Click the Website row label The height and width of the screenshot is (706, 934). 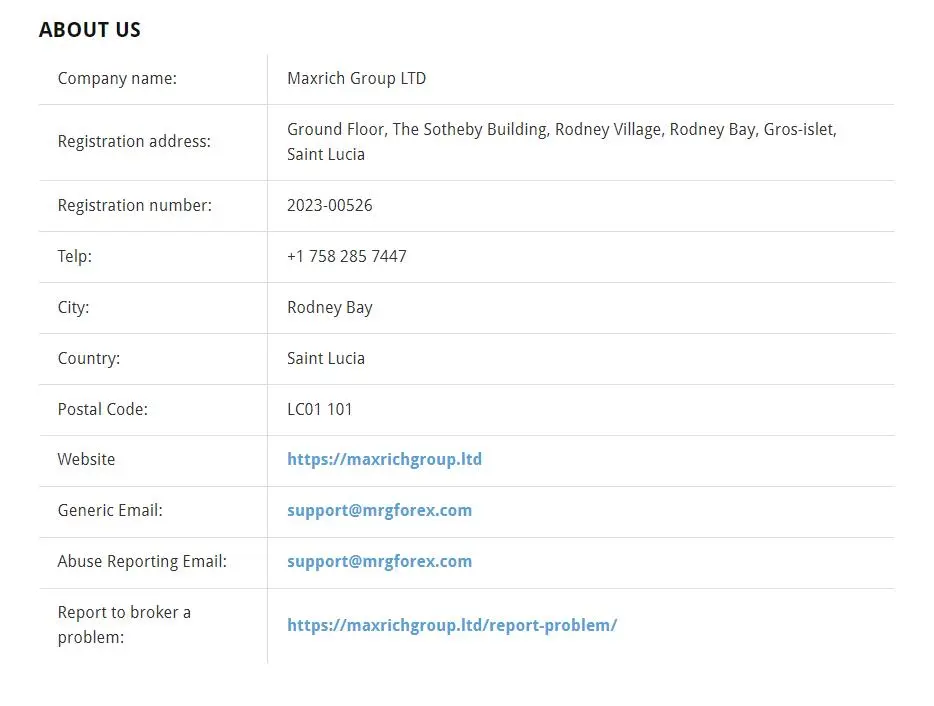[86, 459]
